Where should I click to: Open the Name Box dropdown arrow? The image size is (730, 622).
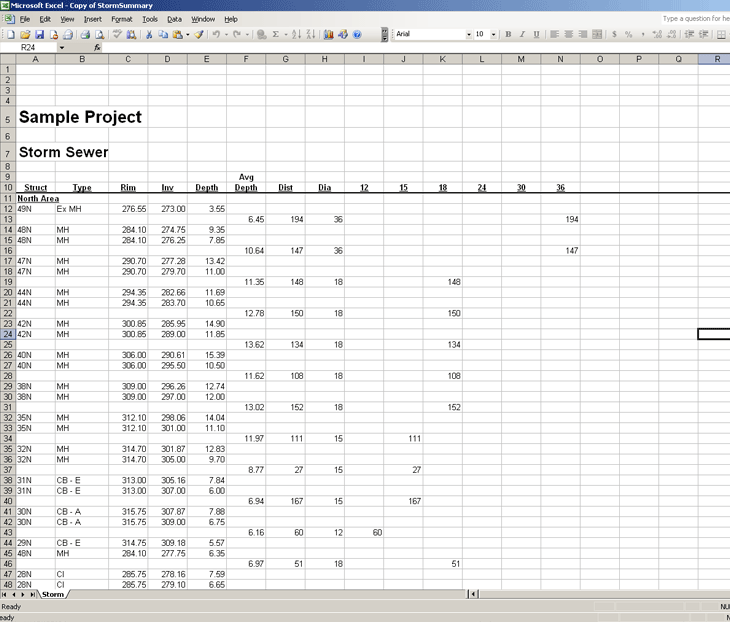[62, 48]
